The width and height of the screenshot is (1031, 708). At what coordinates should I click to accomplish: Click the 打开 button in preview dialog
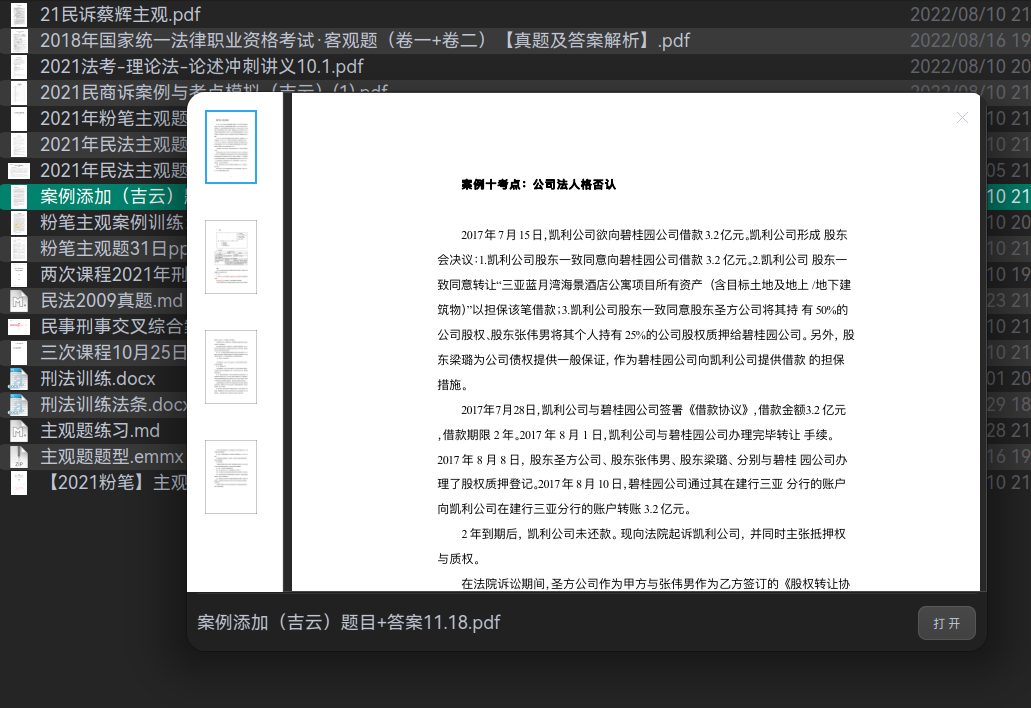point(946,623)
